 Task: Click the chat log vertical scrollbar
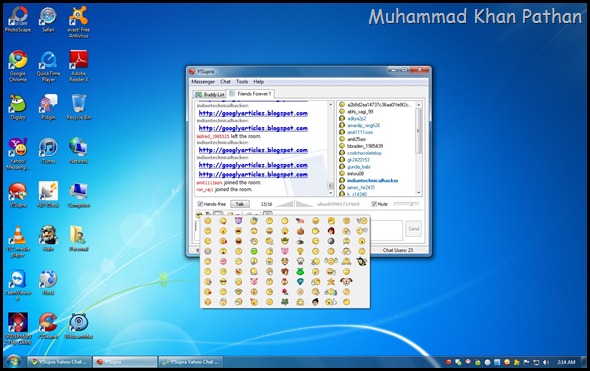[x=331, y=148]
